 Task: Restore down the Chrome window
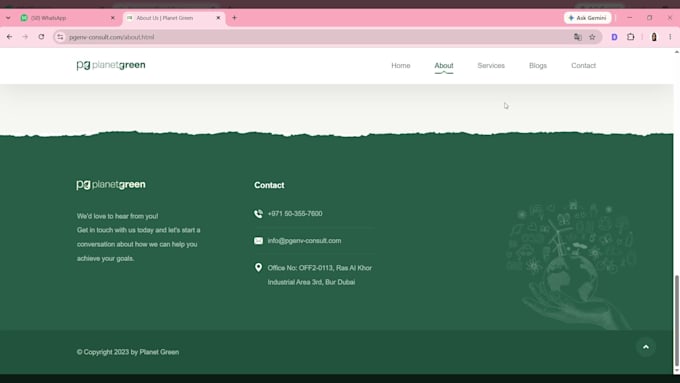(650, 18)
